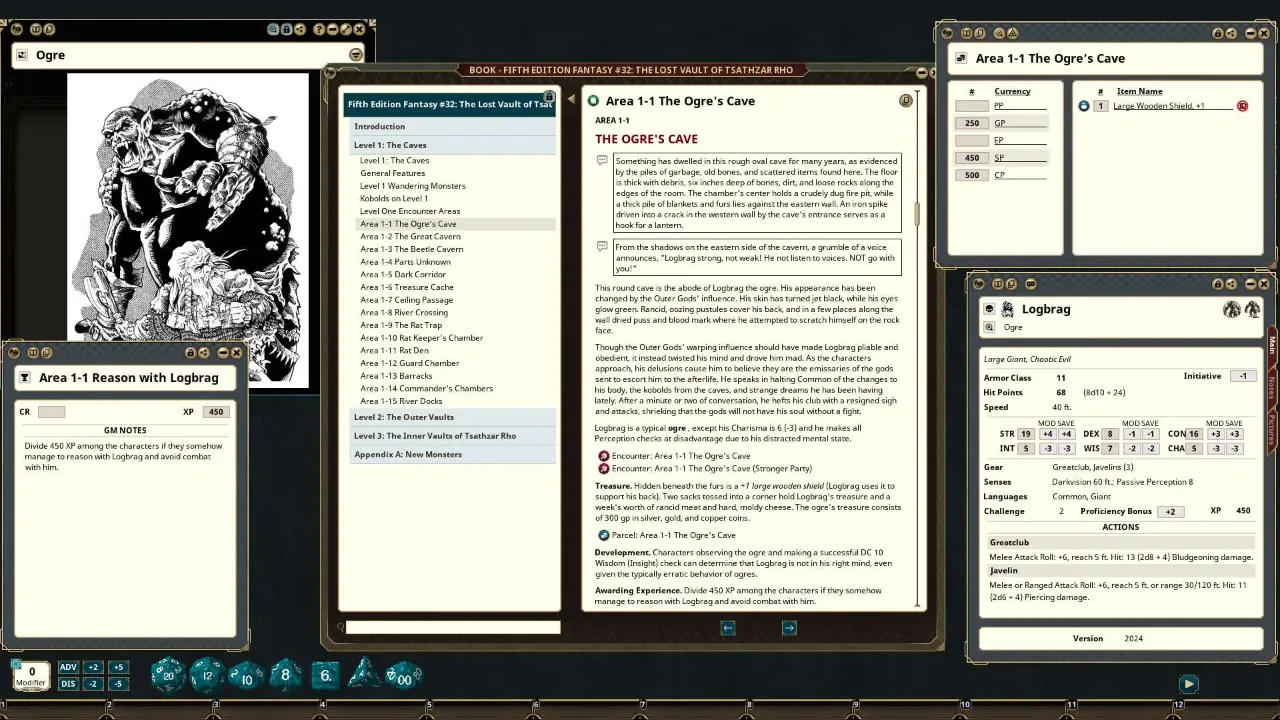Click Logbrag's small token portrait
Viewport: 1280px width, 720px height.
(1008, 309)
